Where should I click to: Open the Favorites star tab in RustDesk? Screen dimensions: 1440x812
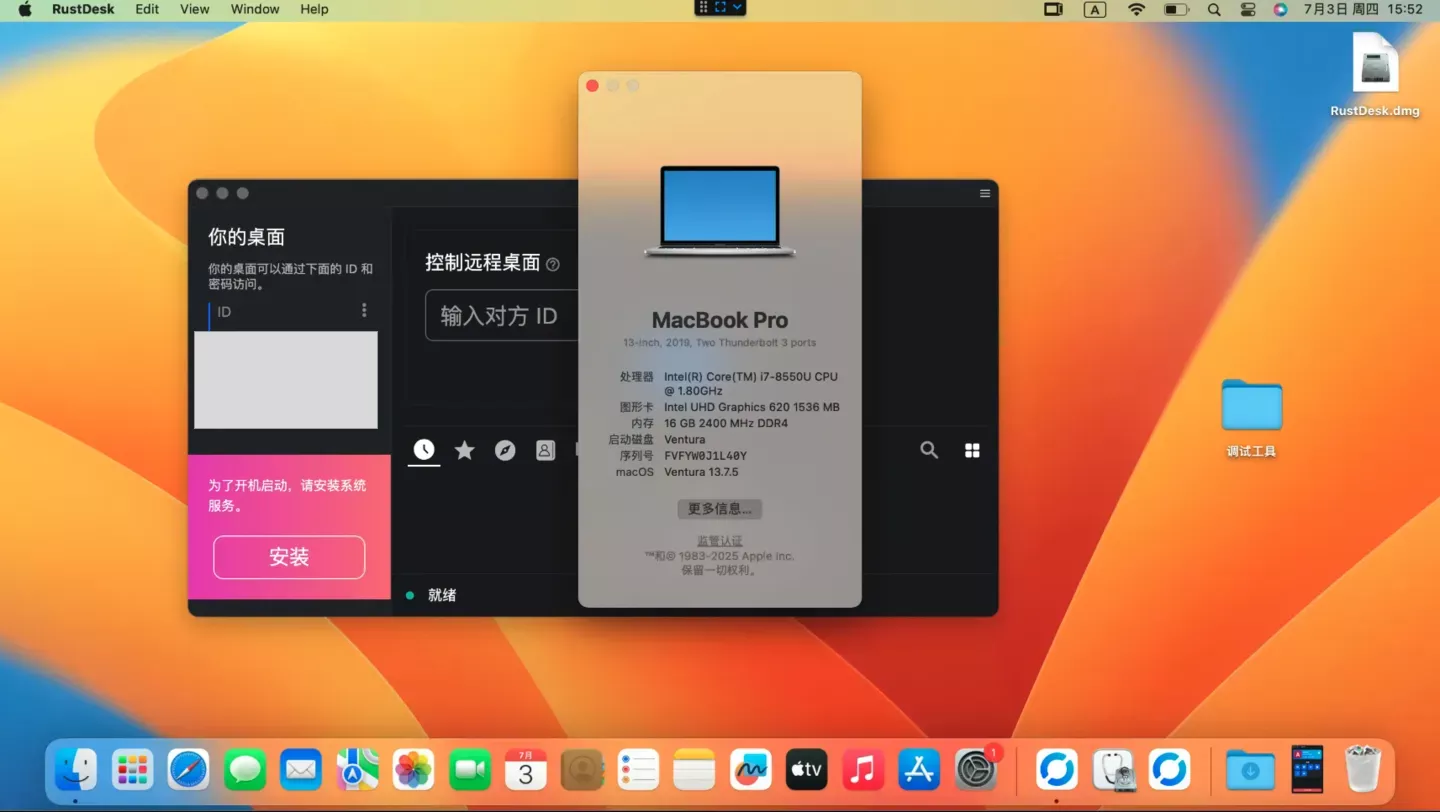(464, 450)
